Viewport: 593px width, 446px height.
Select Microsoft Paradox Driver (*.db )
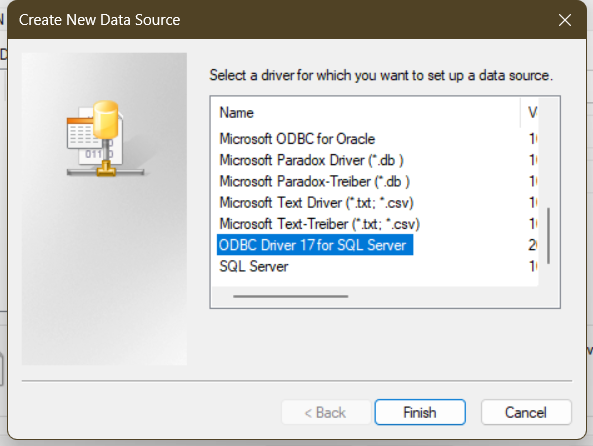(x=311, y=160)
